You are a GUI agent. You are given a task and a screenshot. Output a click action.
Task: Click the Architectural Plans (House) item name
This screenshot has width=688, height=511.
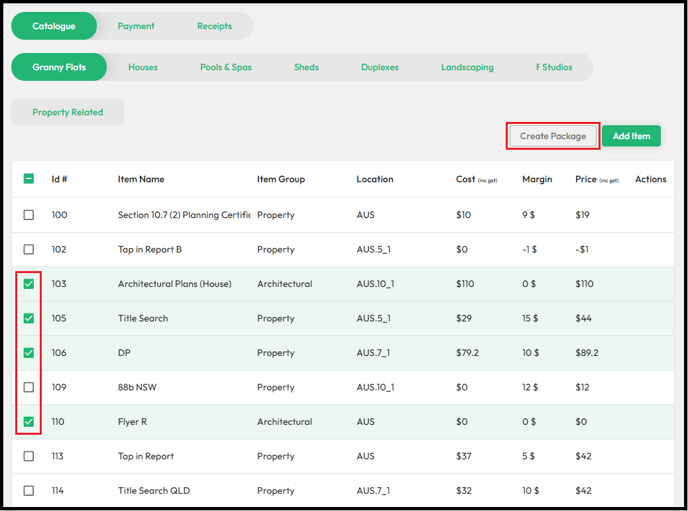click(x=175, y=284)
